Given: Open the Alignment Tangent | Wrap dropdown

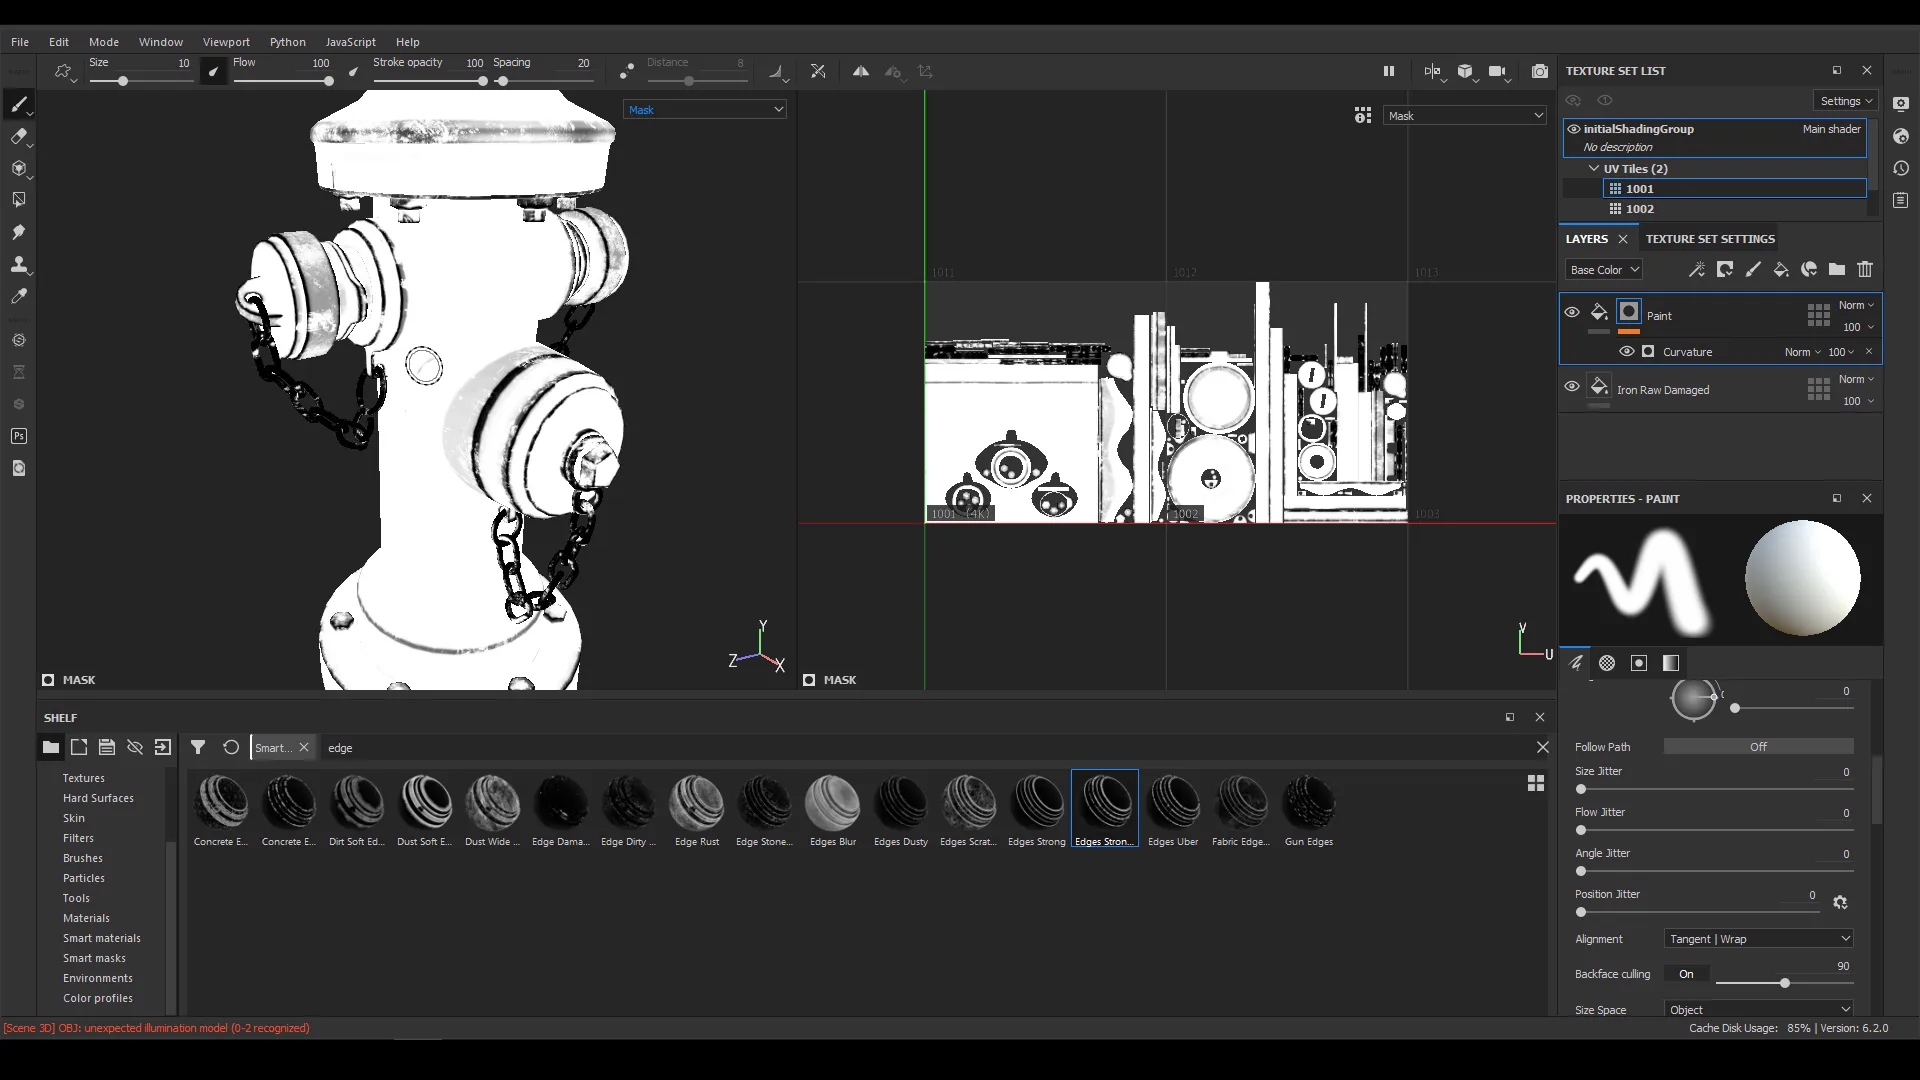Looking at the screenshot, I should [1759, 939].
